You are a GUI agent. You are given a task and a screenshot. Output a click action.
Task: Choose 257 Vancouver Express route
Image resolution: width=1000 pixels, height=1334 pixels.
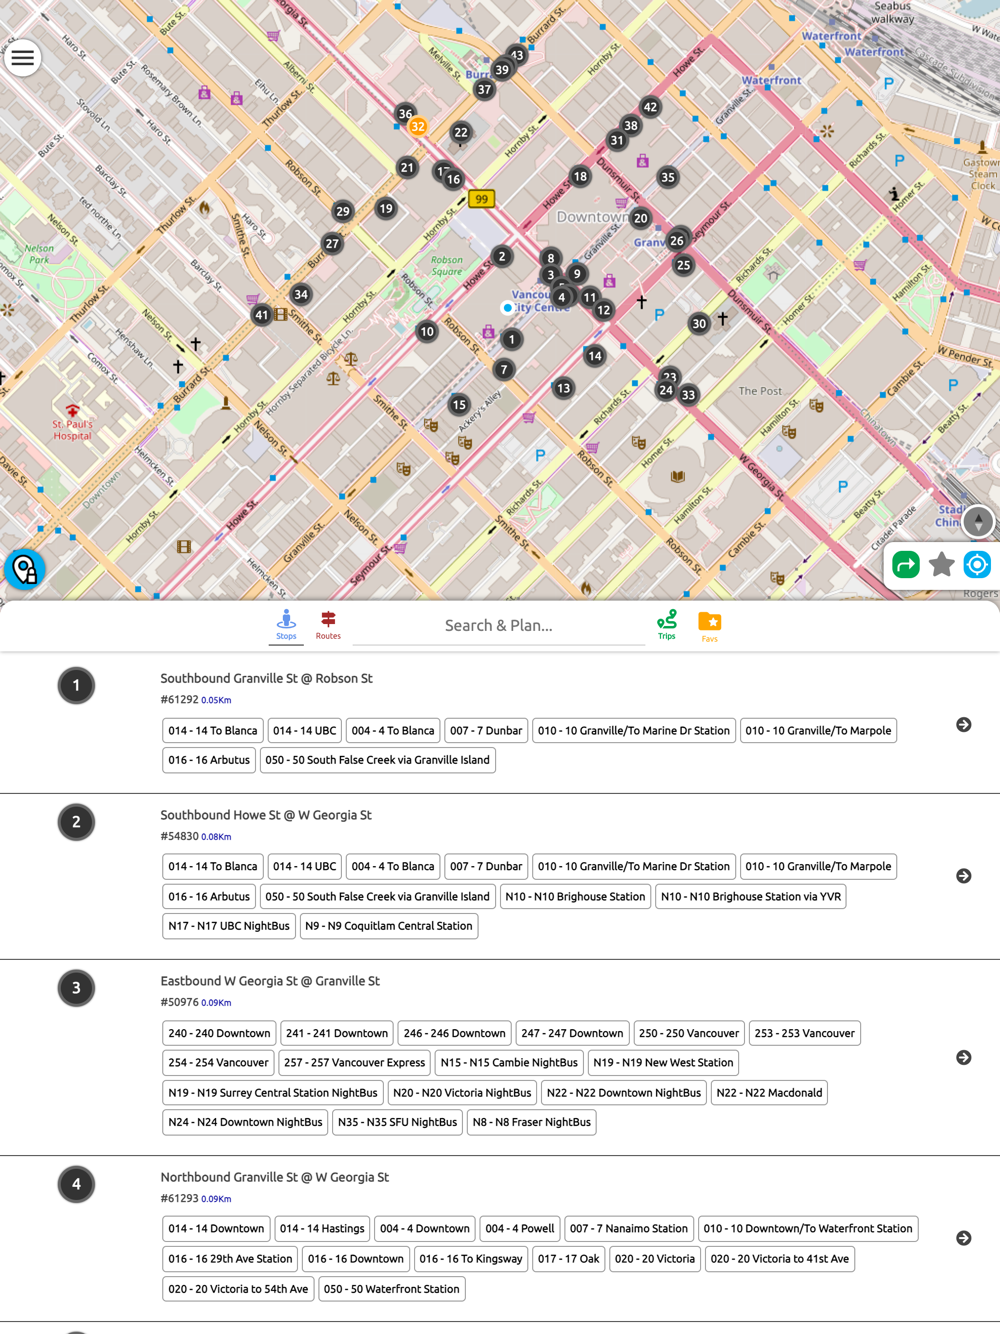[x=355, y=1063]
